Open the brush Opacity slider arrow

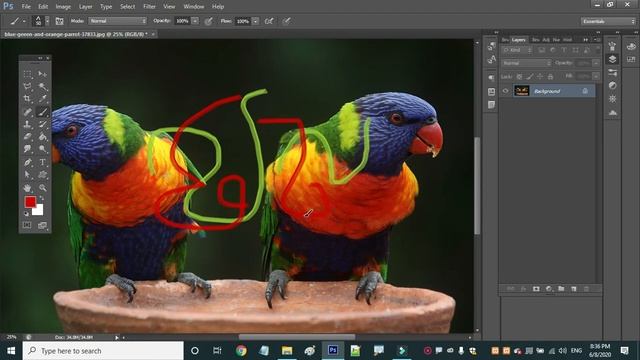(195, 21)
